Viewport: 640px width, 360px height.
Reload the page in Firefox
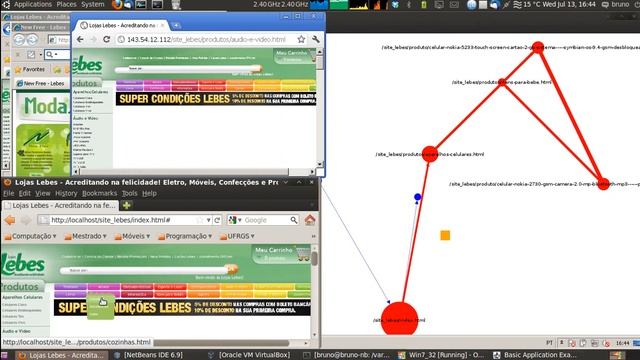click(217, 220)
